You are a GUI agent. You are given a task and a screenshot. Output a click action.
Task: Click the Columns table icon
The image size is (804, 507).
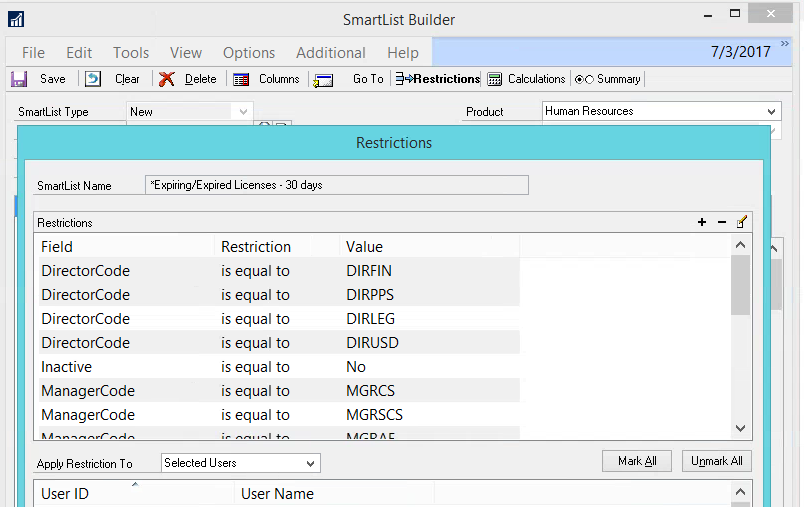coord(241,79)
